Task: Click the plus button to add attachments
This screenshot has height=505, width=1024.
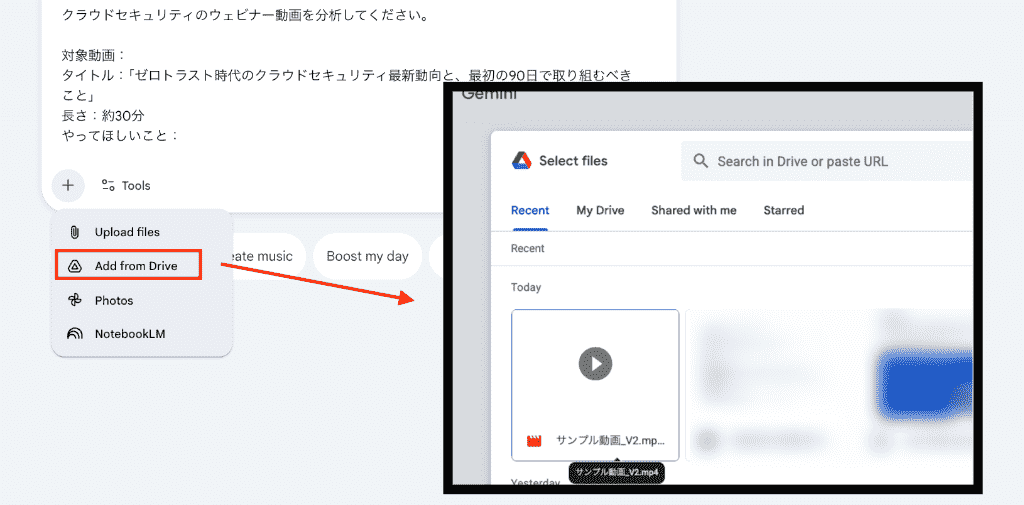Action: [x=68, y=185]
